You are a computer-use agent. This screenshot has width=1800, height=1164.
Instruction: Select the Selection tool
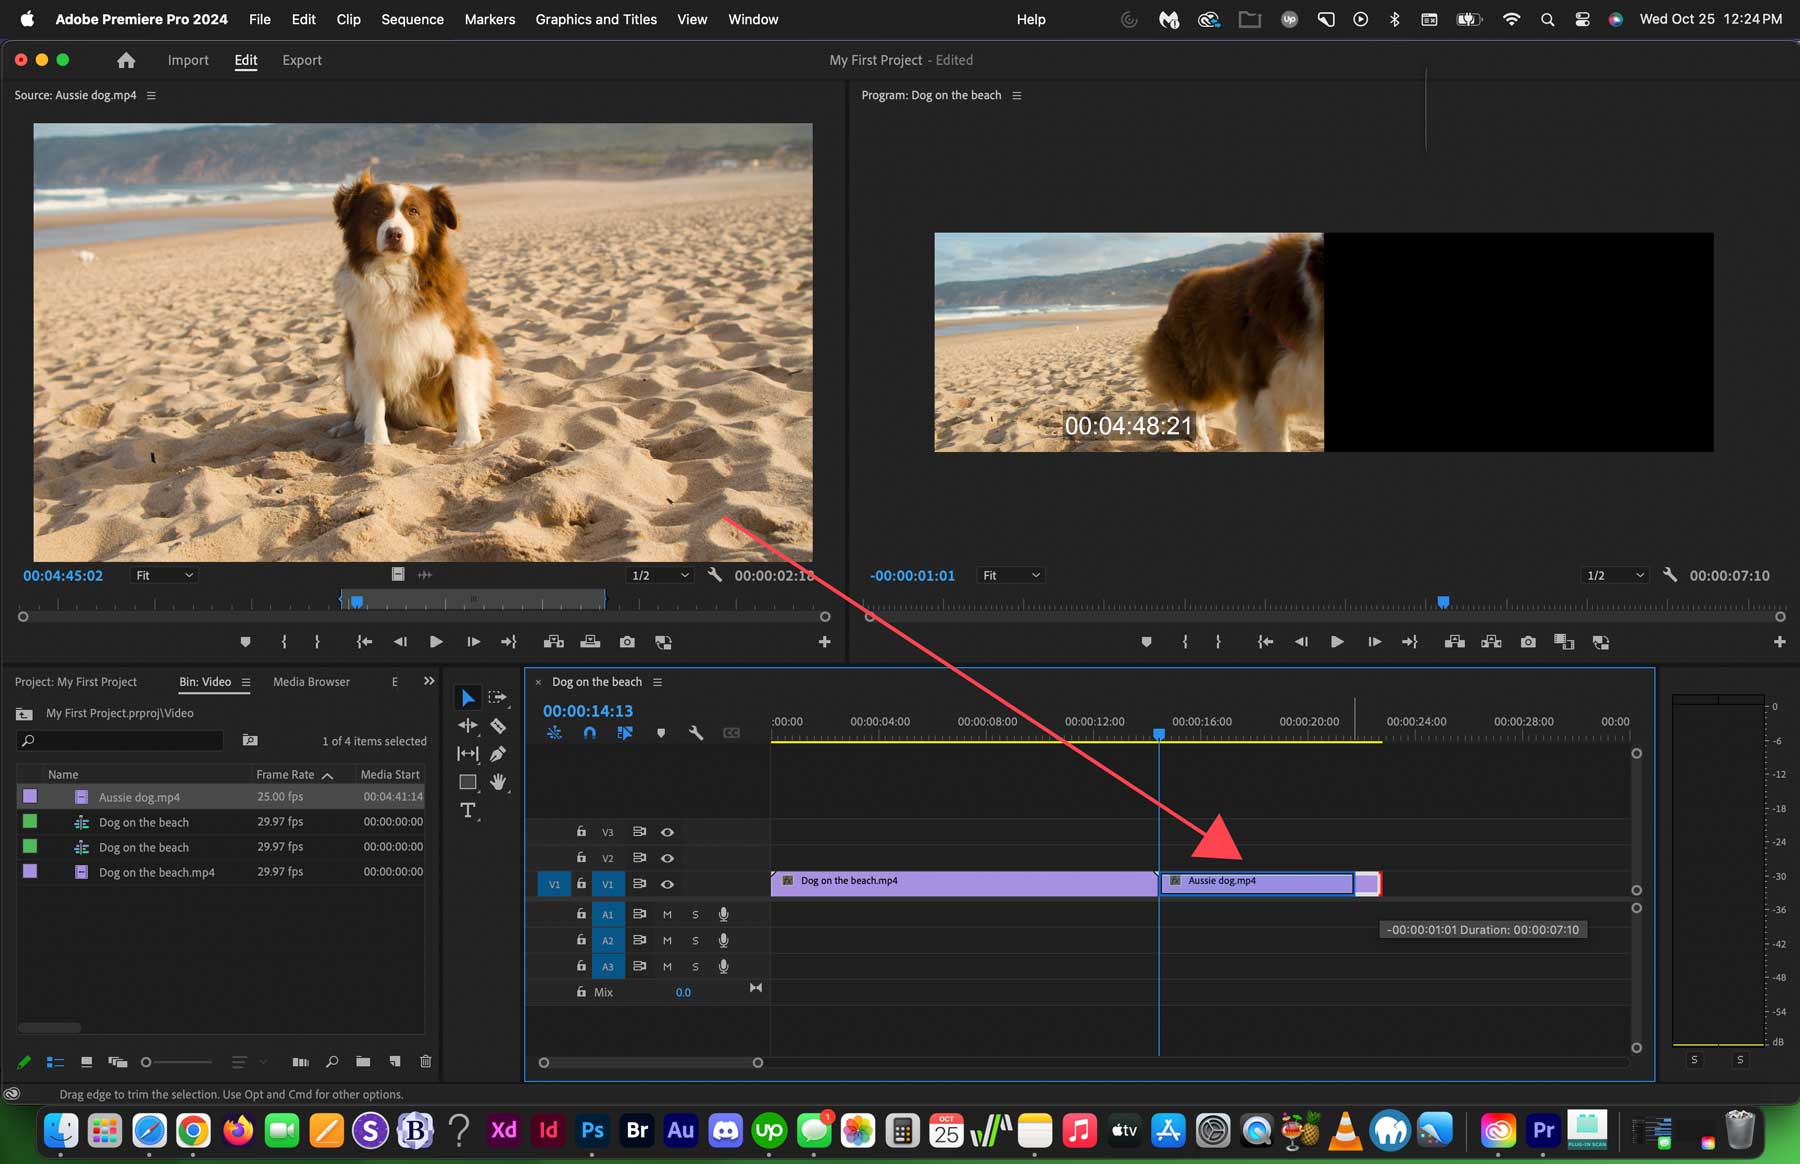point(467,697)
